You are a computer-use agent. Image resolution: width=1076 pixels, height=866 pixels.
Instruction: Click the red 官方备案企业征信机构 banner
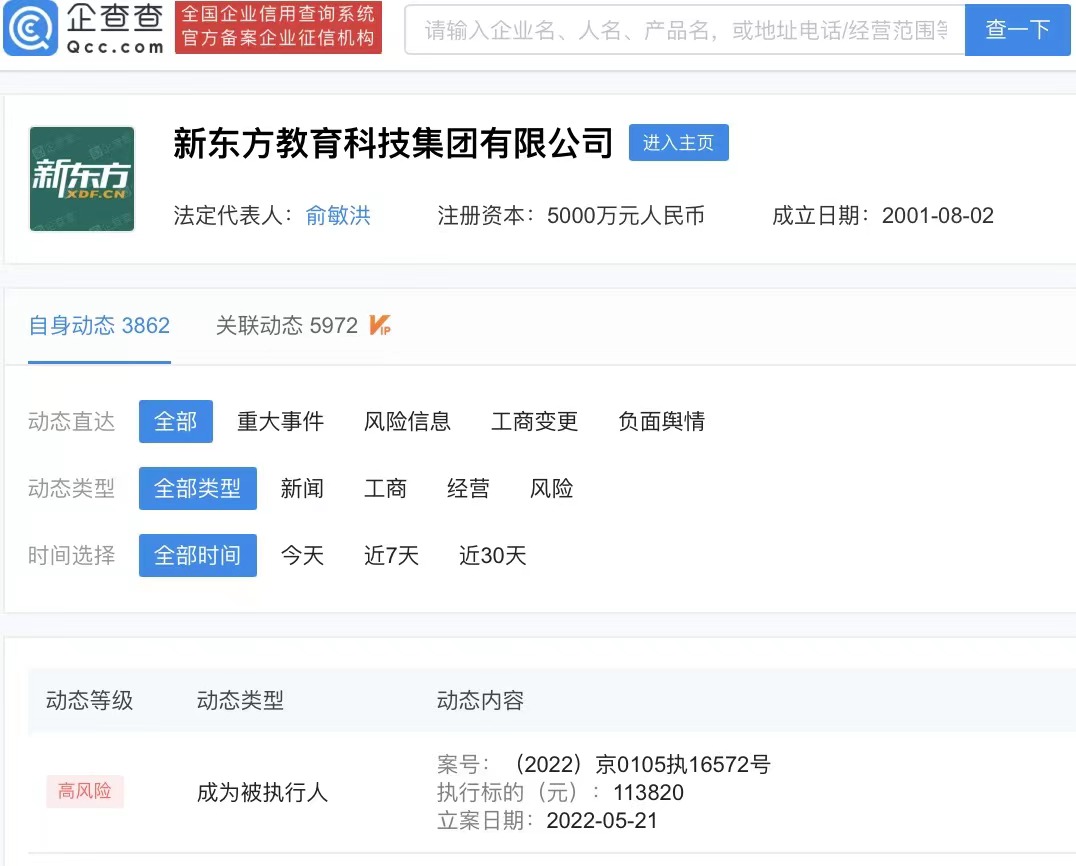pos(278,27)
